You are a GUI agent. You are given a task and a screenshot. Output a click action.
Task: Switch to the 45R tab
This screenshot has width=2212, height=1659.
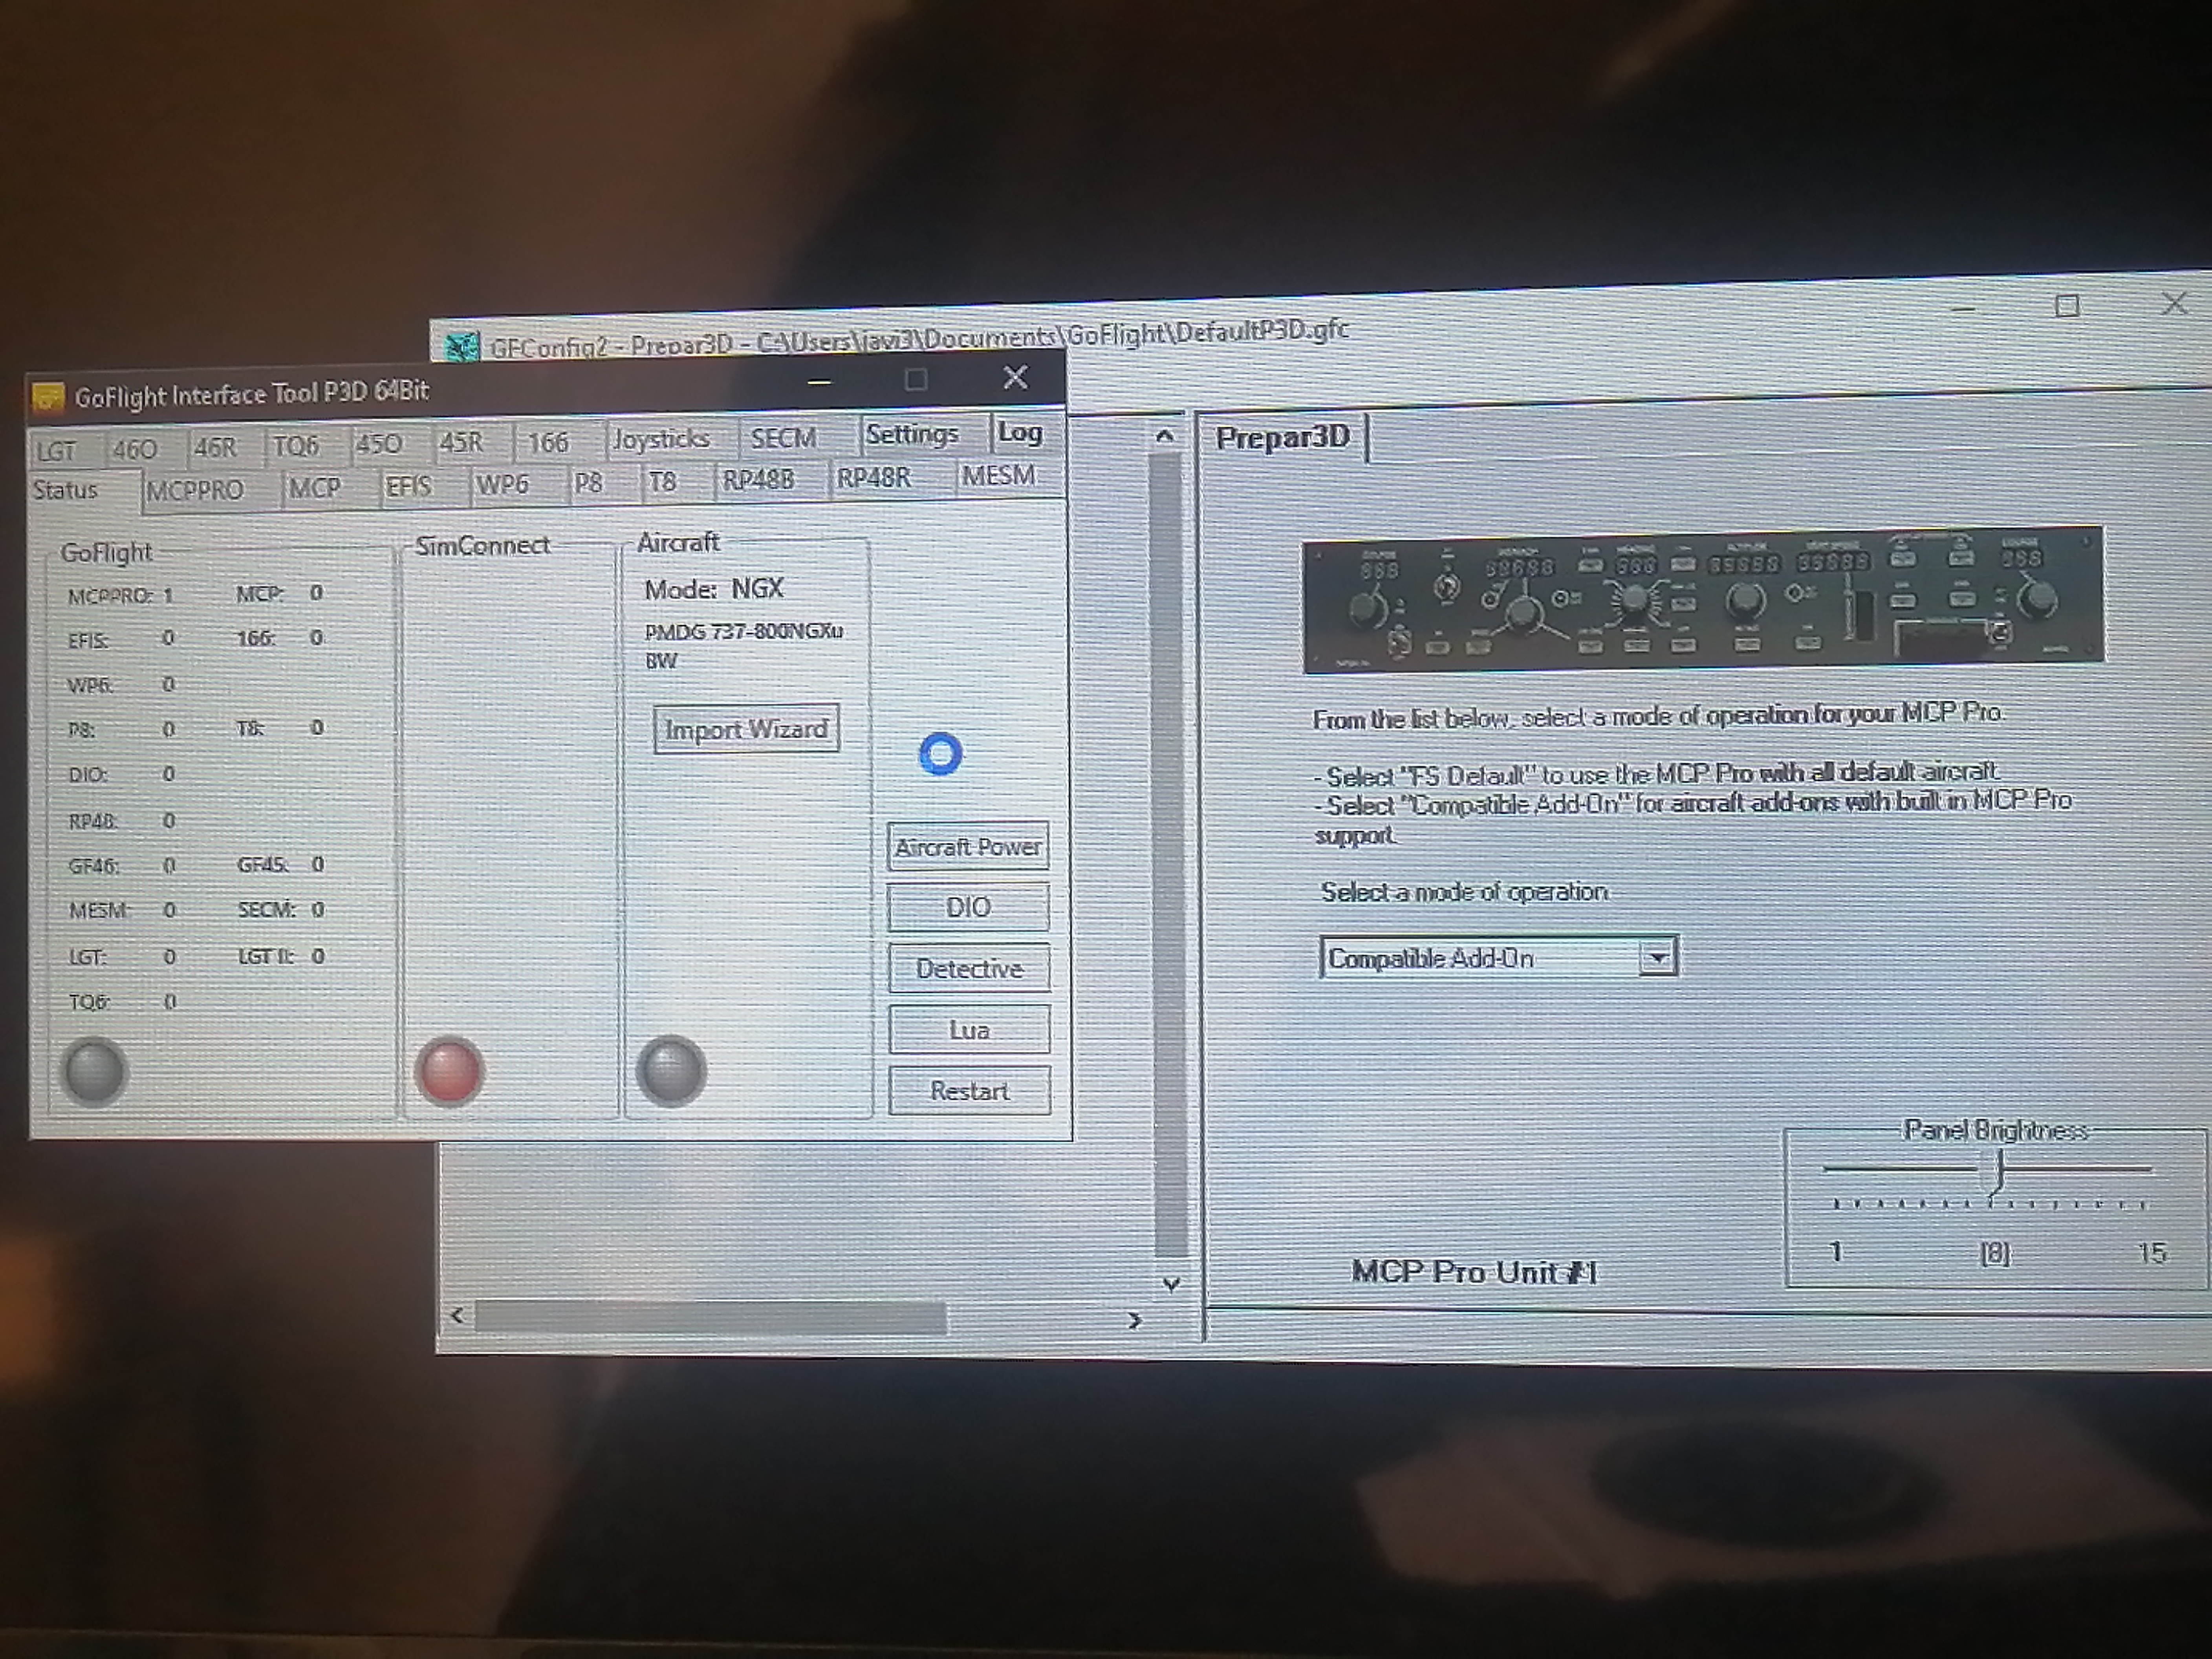[x=462, y=442]
